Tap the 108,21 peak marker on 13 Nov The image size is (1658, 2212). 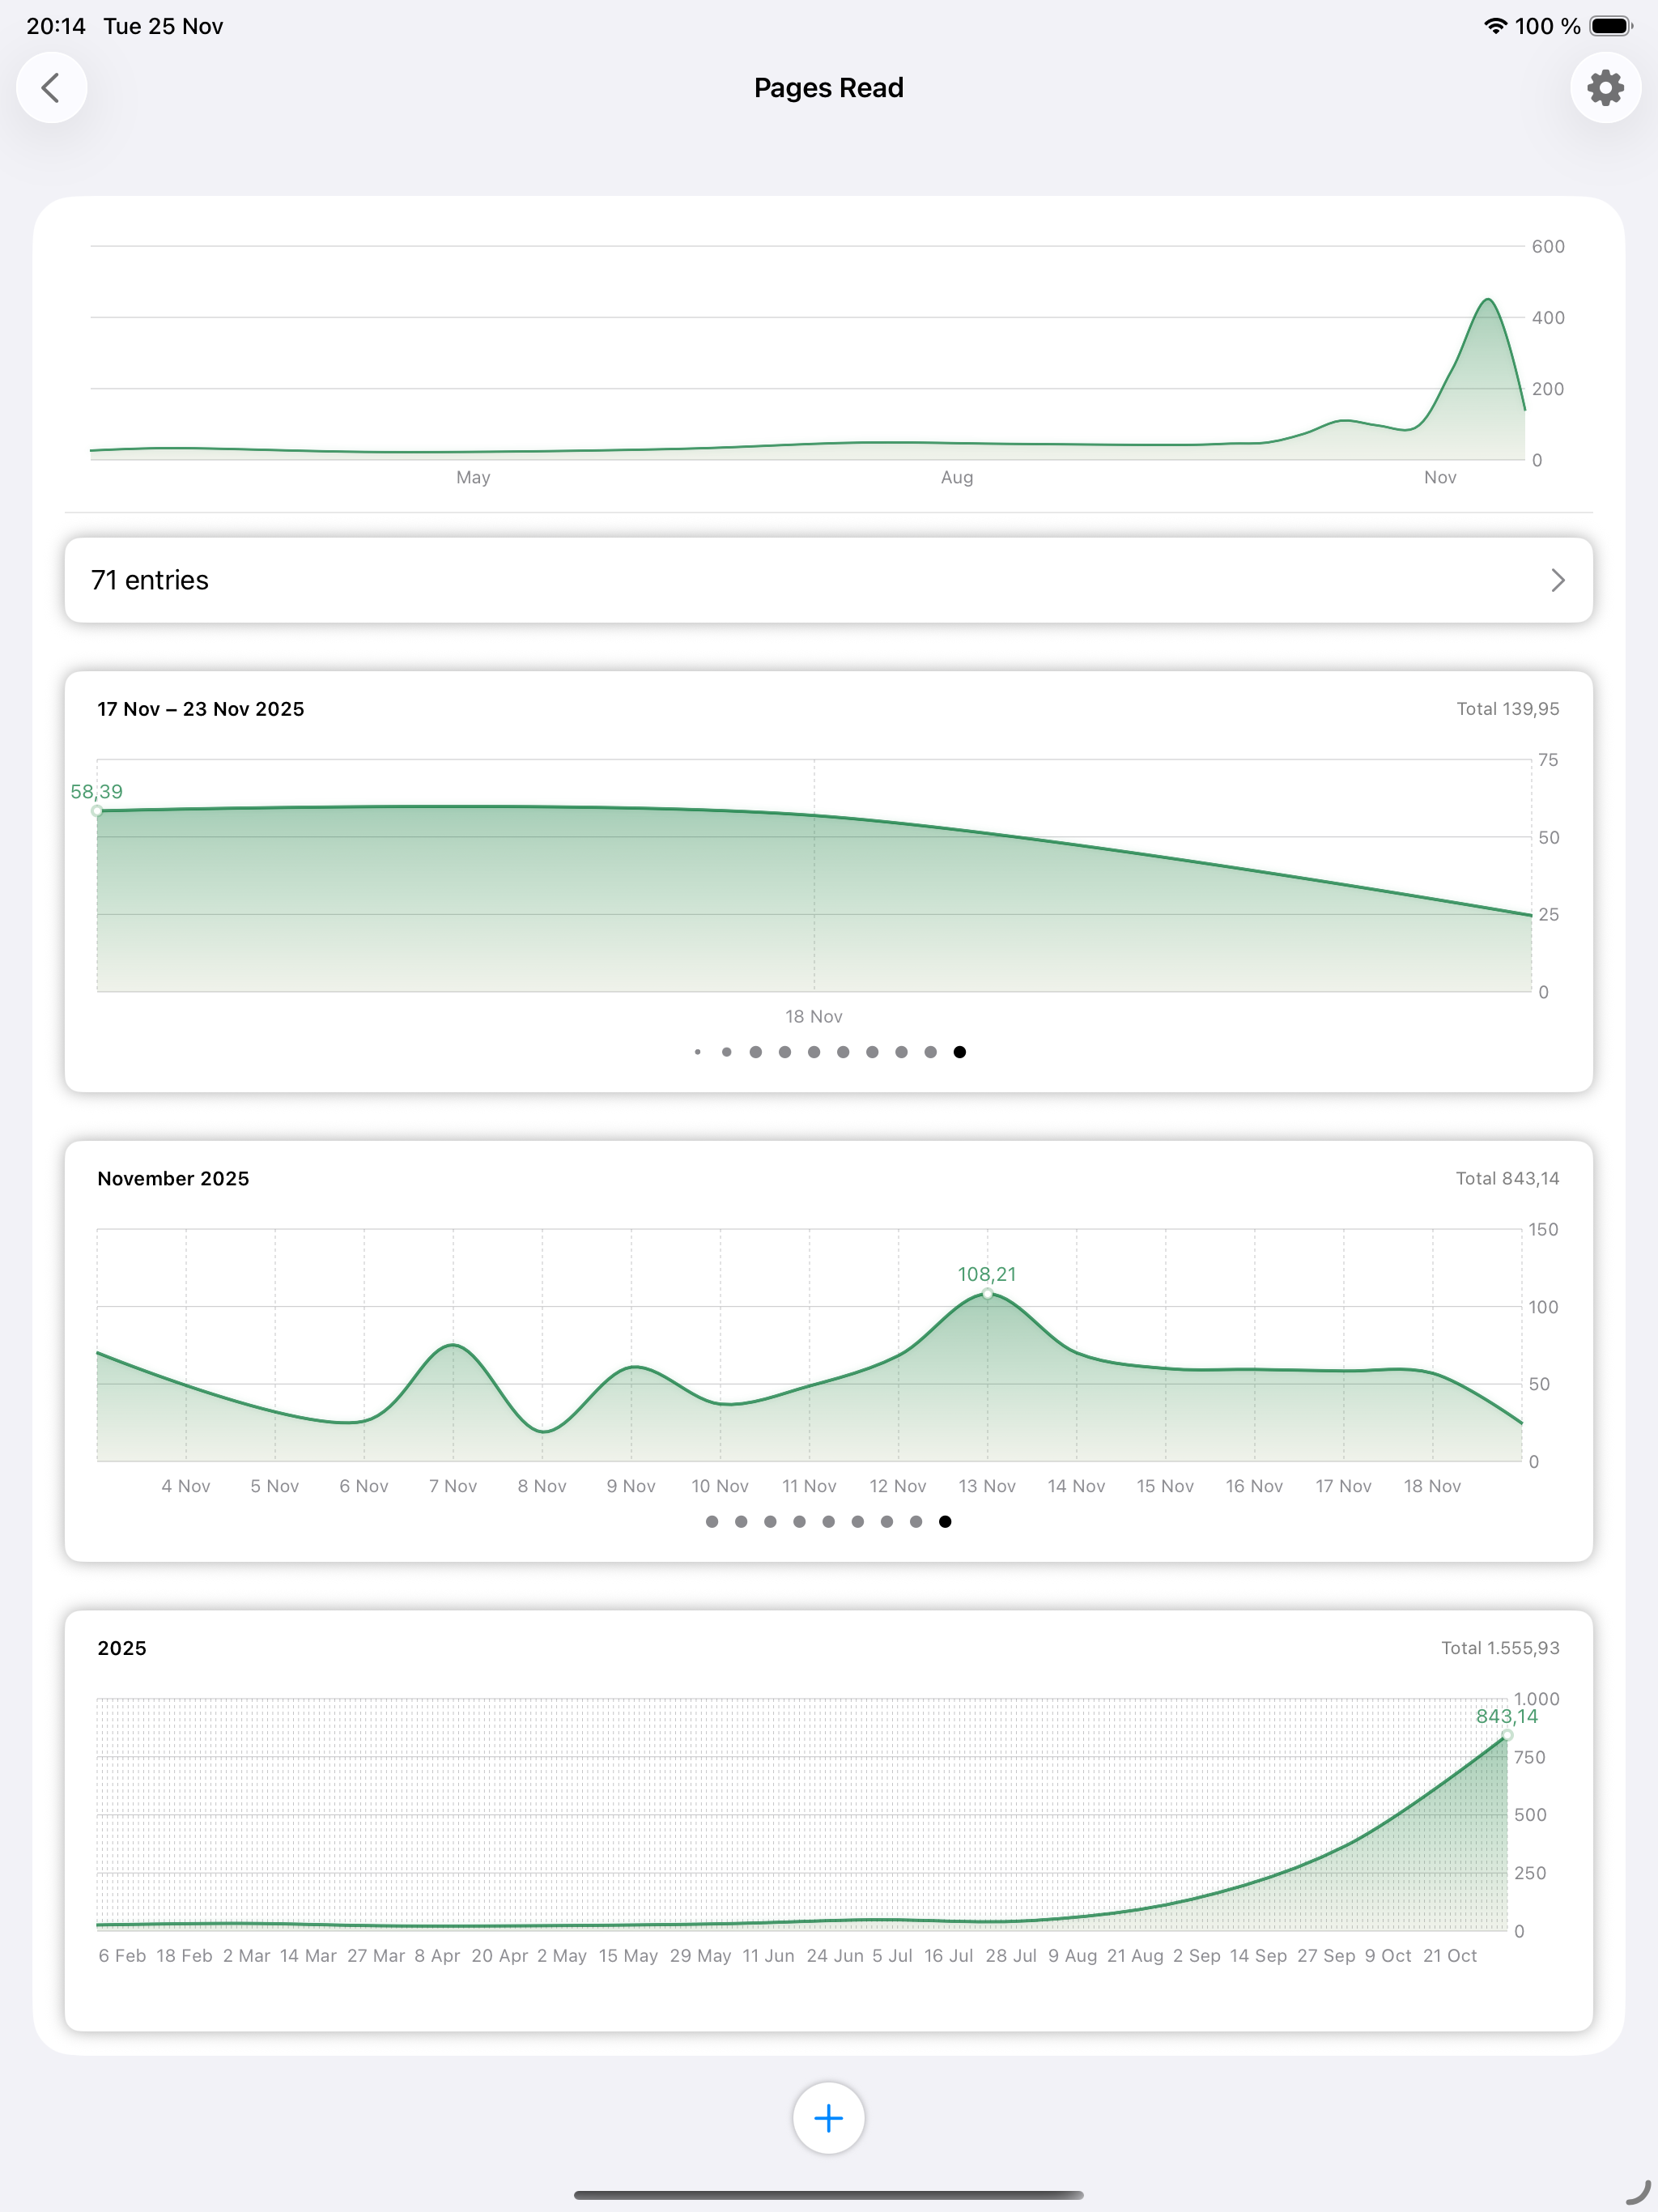pyautogui.click(x=987, y=1293)
